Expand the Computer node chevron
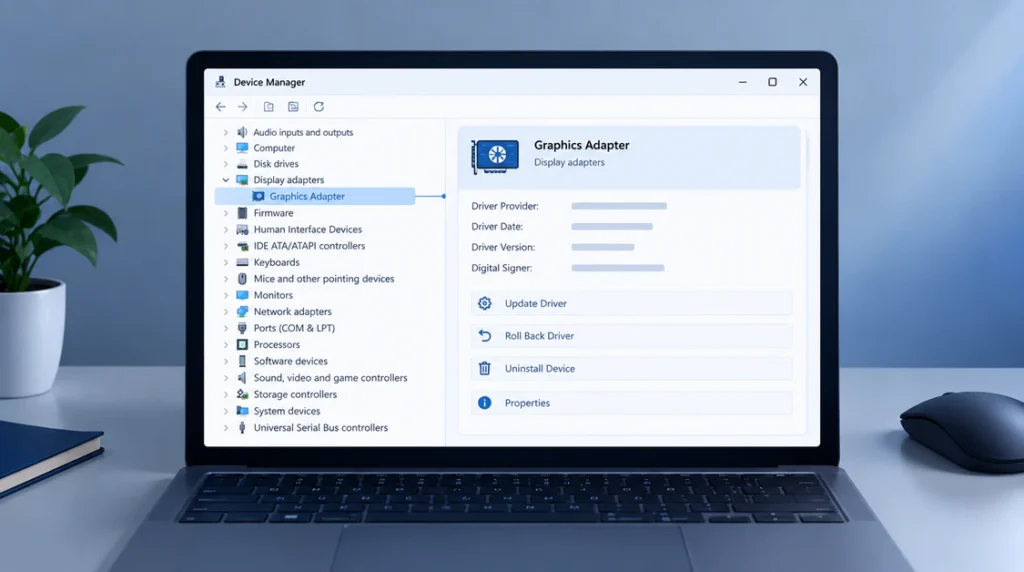This screenshot has height=572, width=1024. [226, 148]
